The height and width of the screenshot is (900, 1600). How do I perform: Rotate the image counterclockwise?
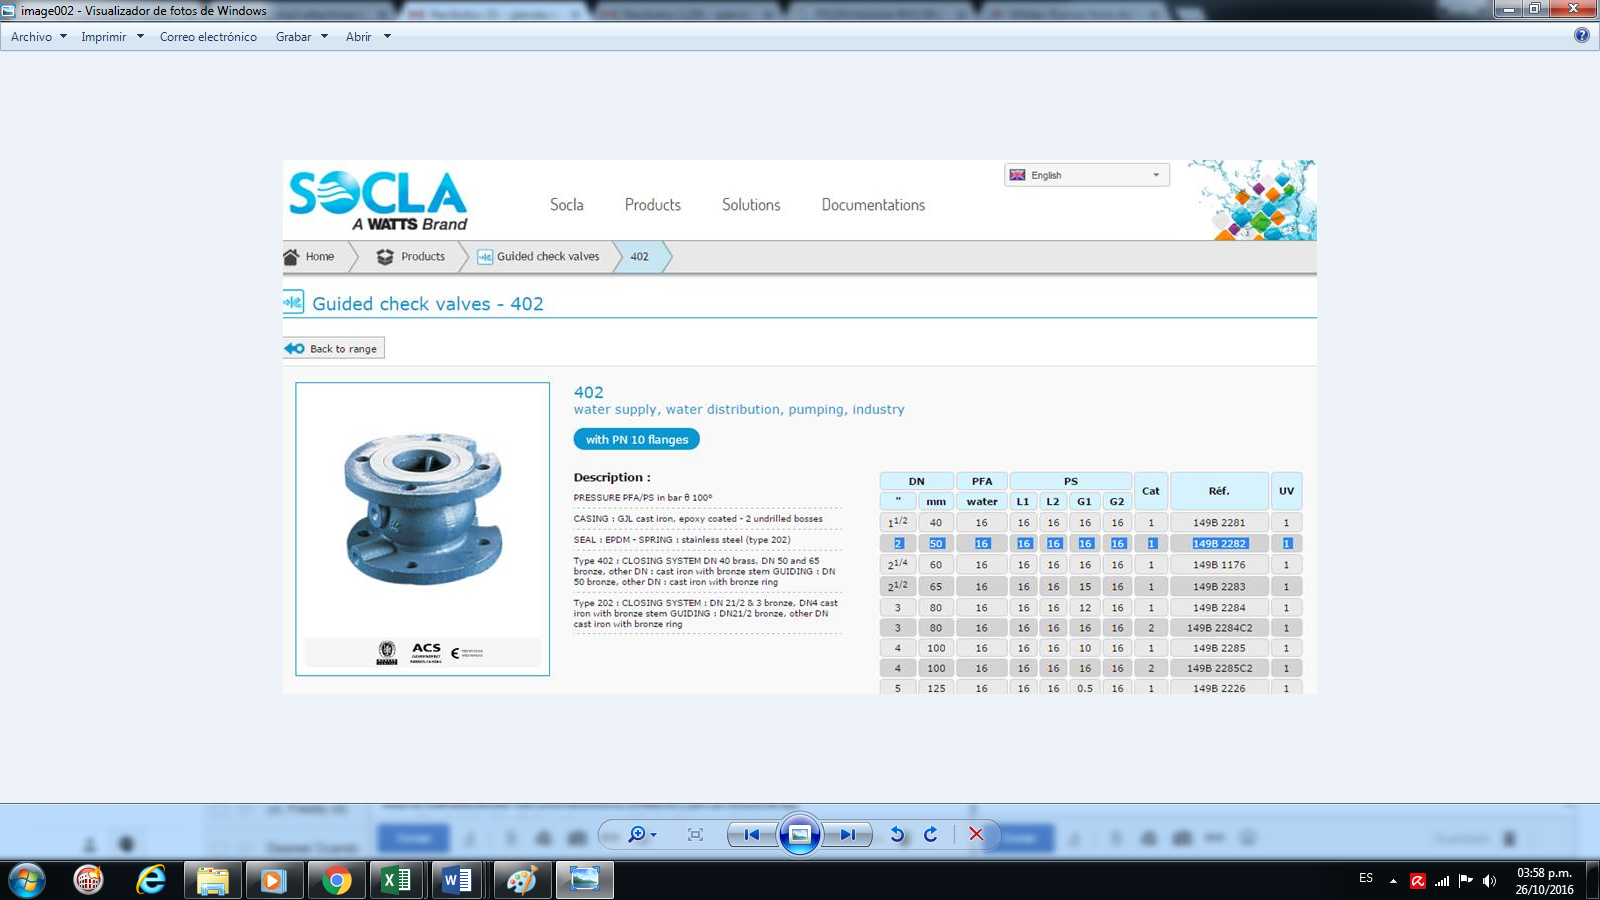pos(897,834)
